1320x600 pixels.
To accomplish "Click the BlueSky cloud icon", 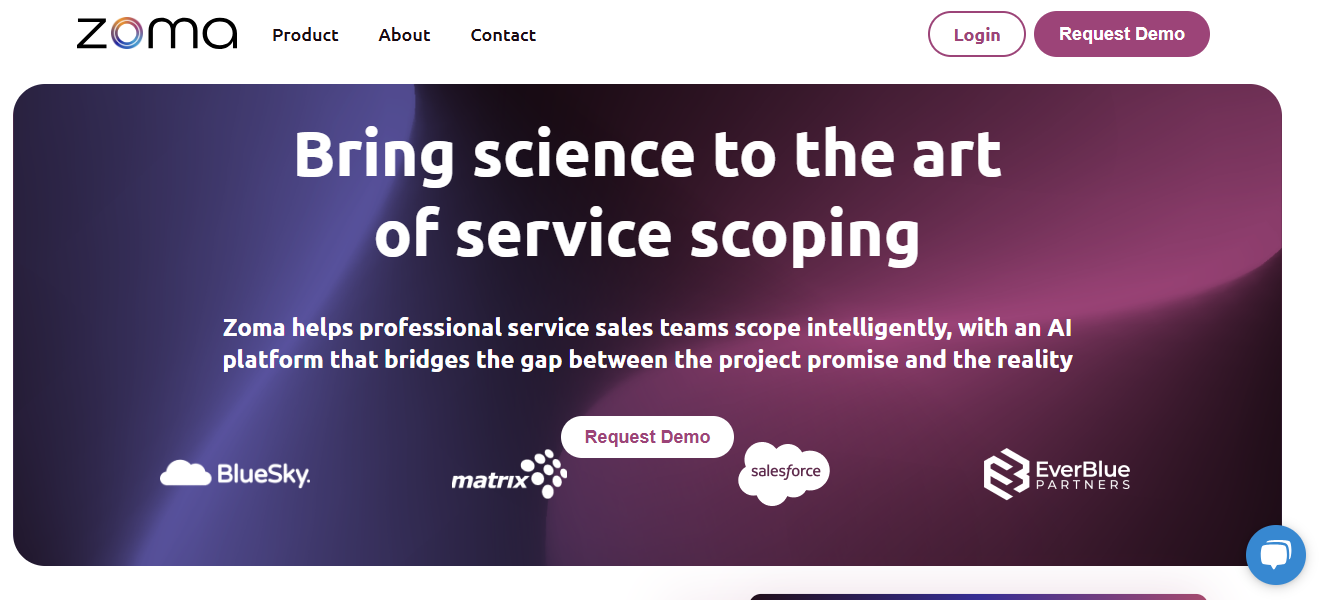I will [185, 473].
